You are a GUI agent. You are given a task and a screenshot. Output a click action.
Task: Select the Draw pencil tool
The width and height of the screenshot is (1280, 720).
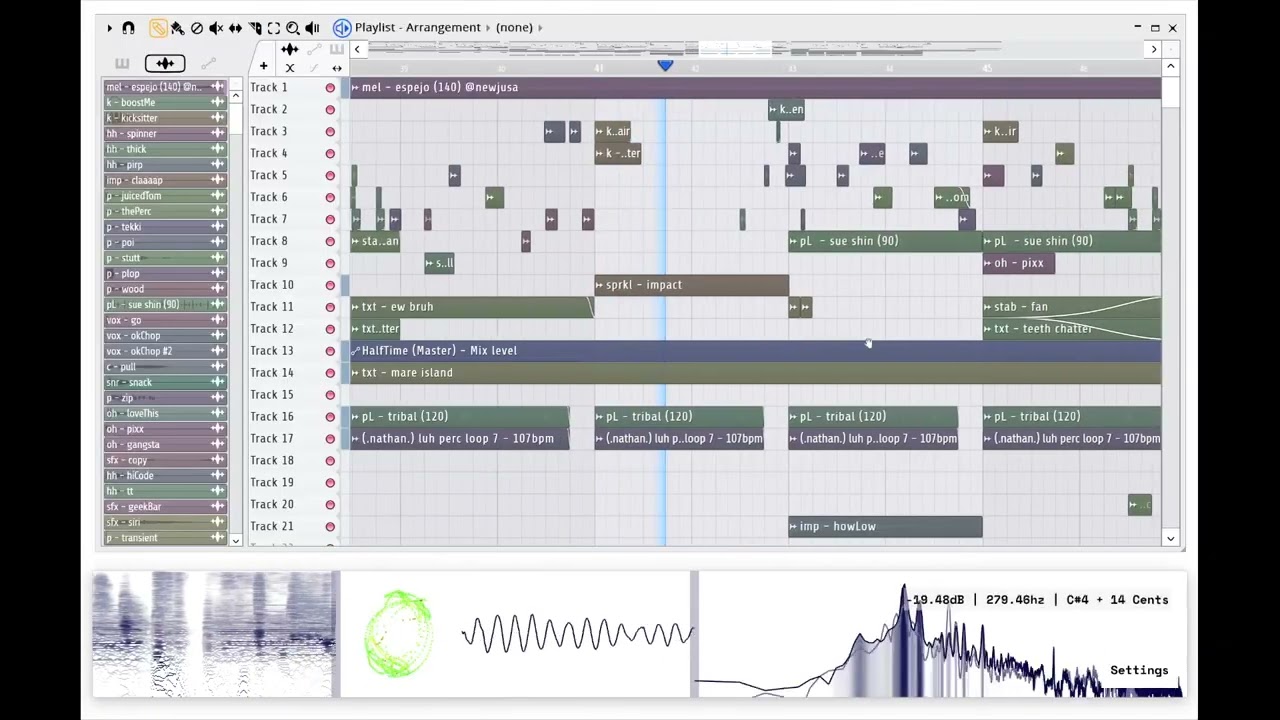point(158,28)
